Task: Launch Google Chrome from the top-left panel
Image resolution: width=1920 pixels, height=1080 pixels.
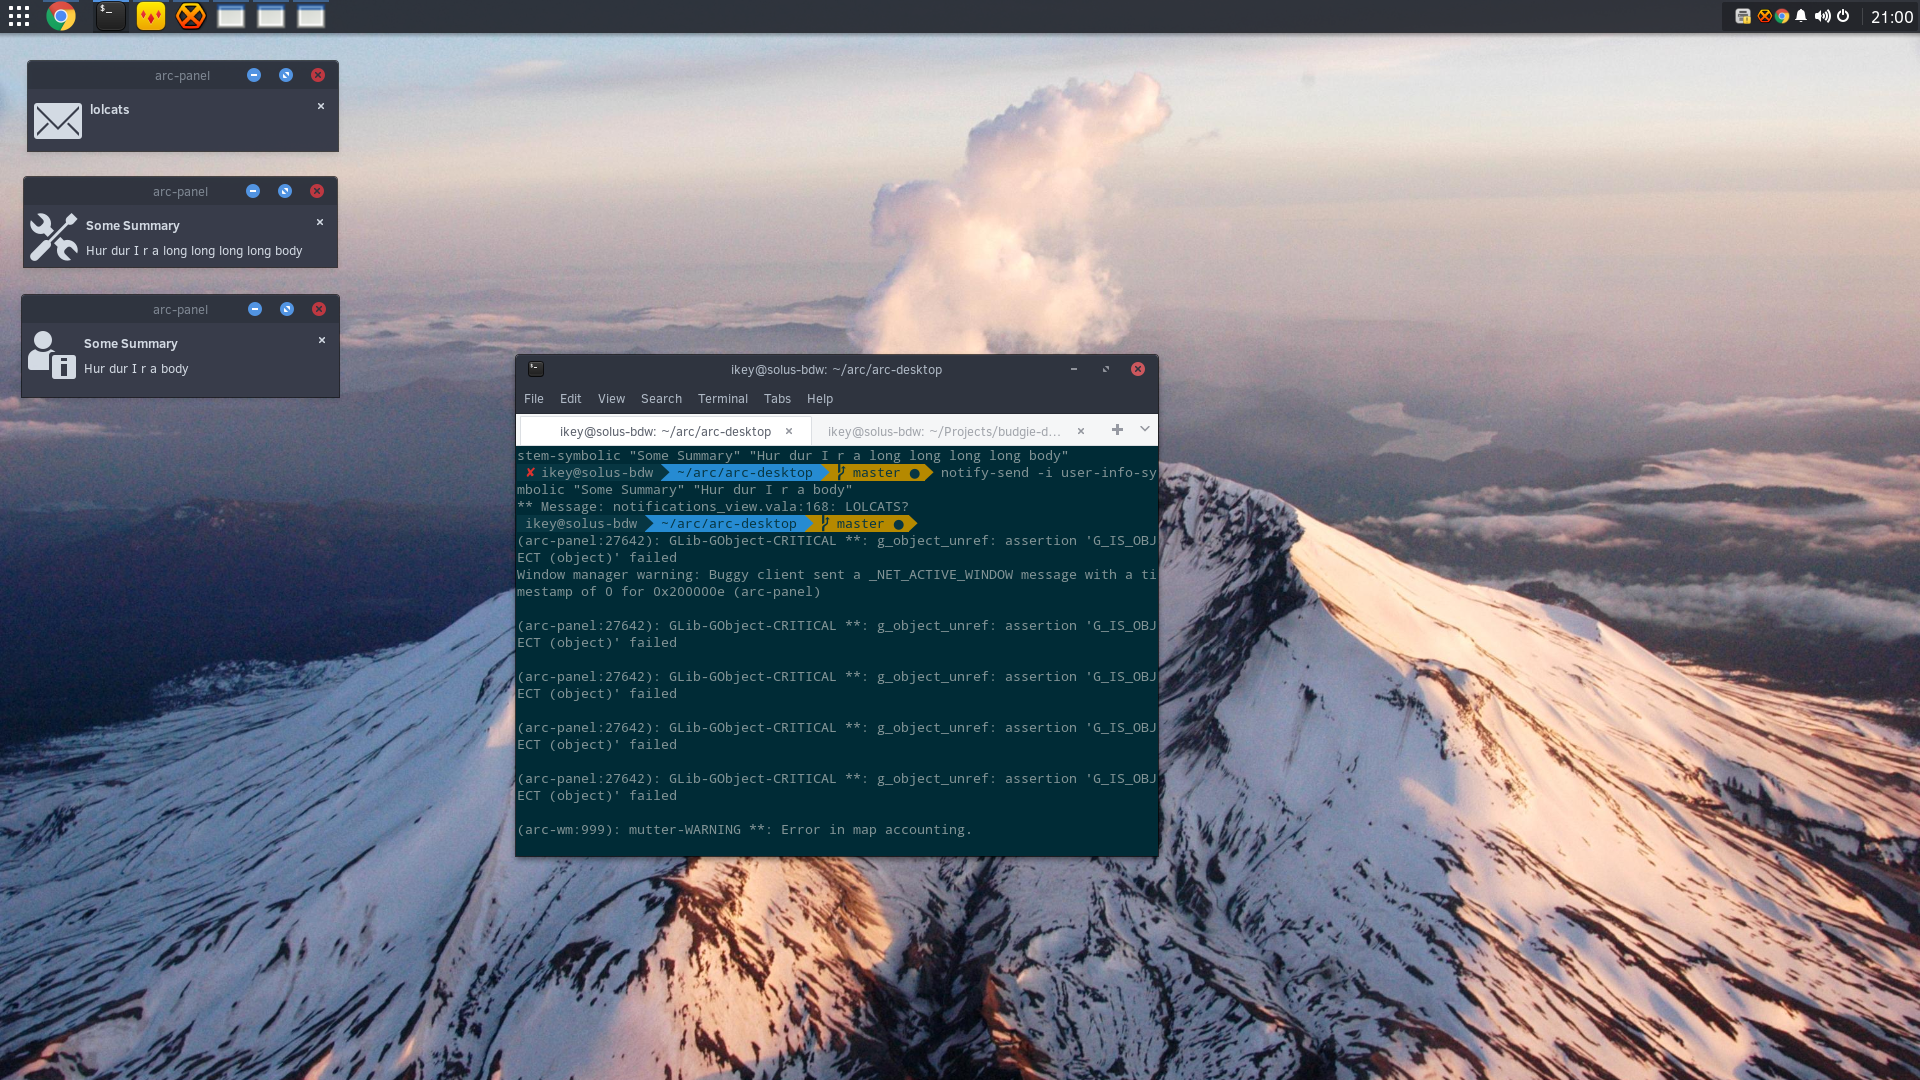Action: (61, 16)
